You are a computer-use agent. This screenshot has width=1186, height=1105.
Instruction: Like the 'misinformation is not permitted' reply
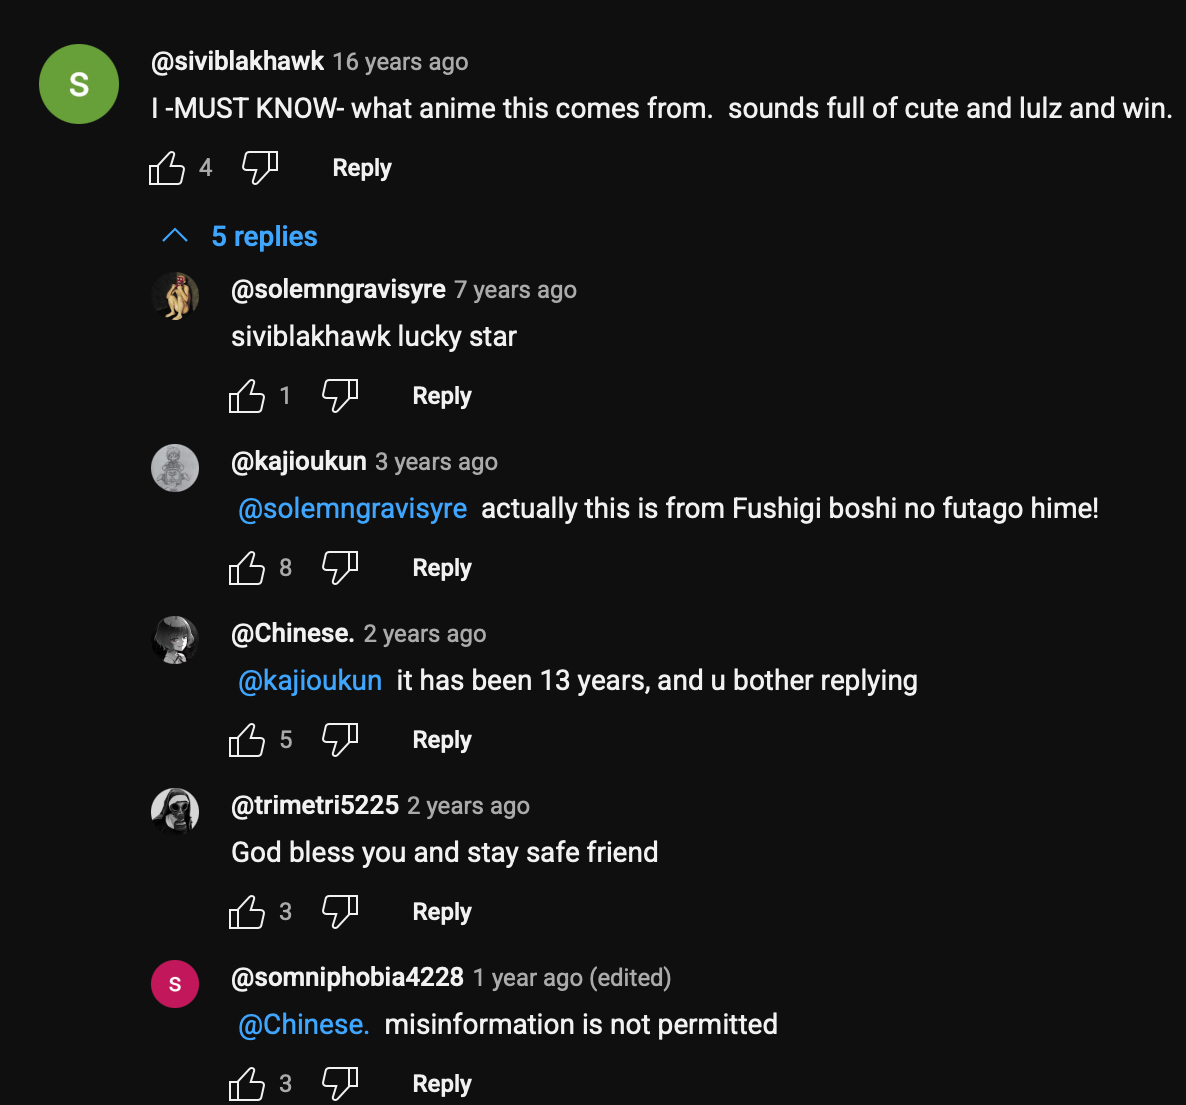[x=247, y=1084]
